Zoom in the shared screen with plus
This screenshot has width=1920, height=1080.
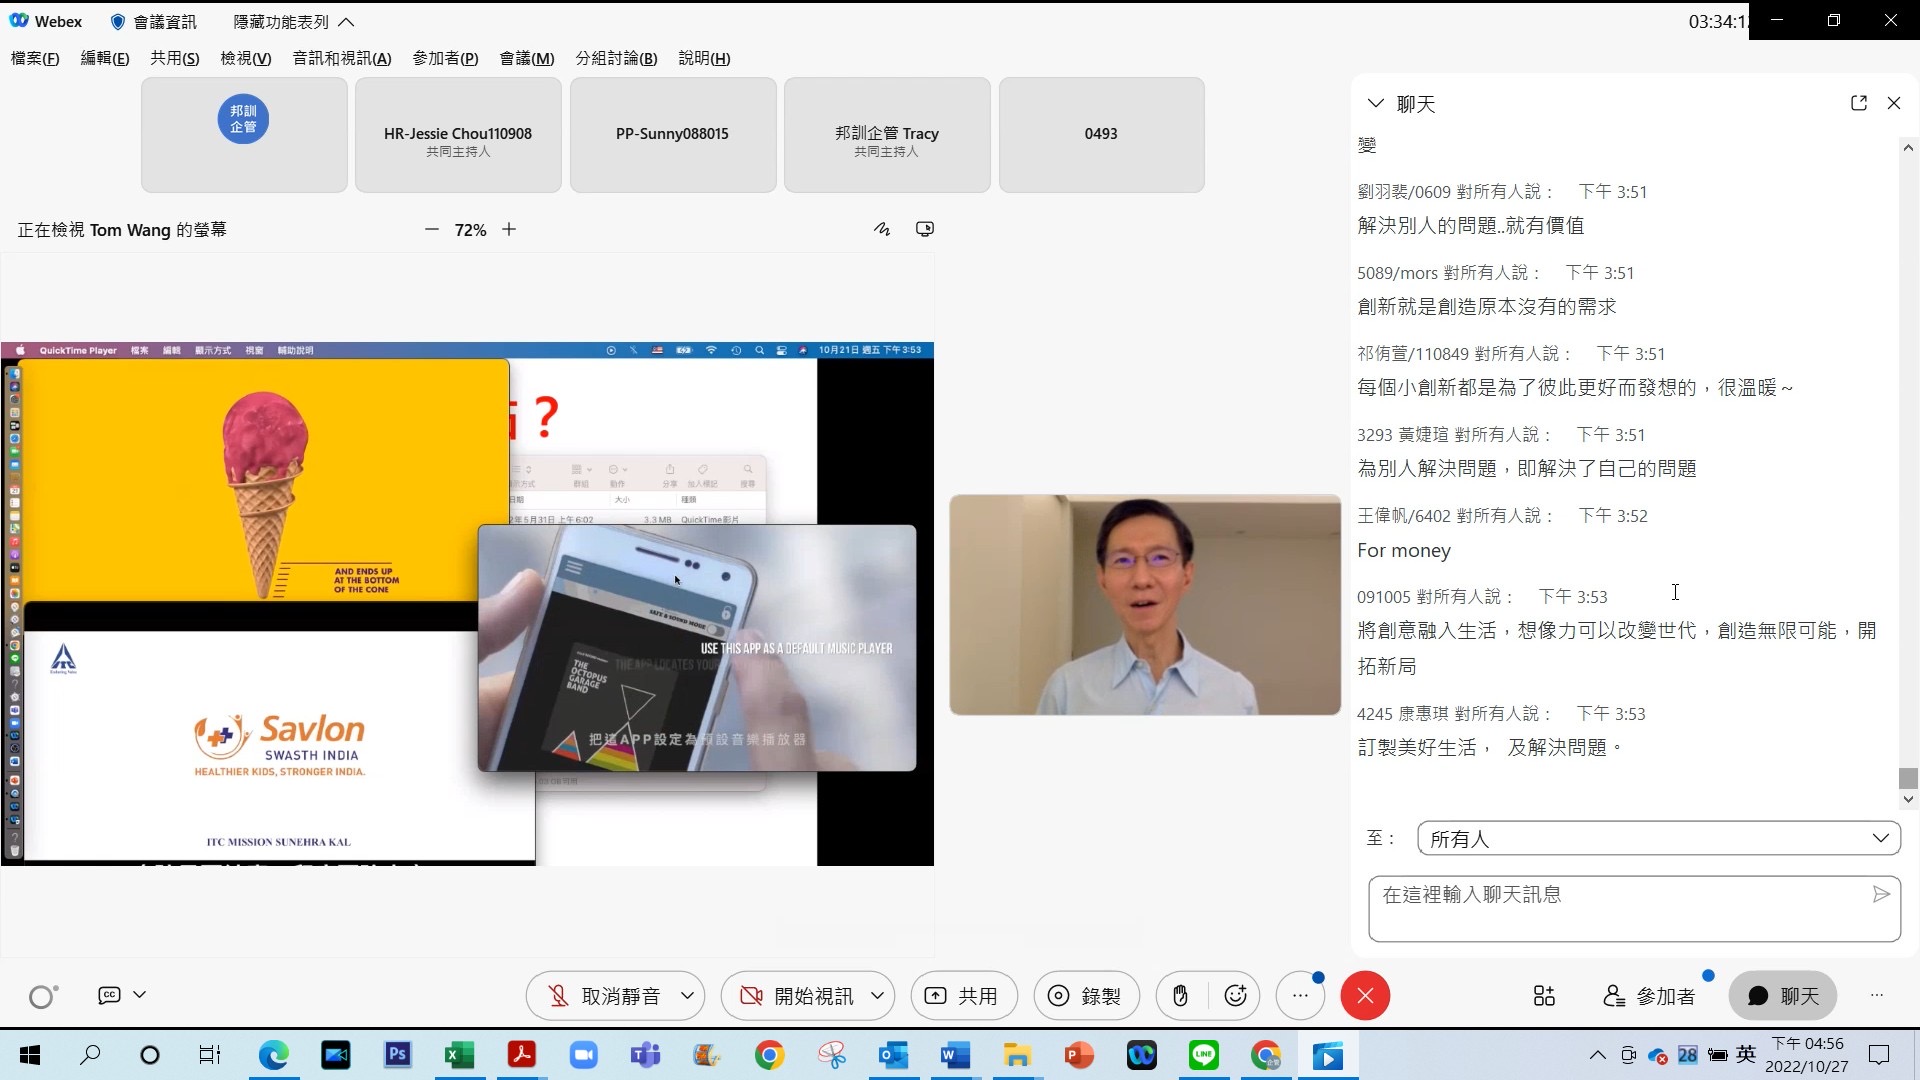pos(509,229)
